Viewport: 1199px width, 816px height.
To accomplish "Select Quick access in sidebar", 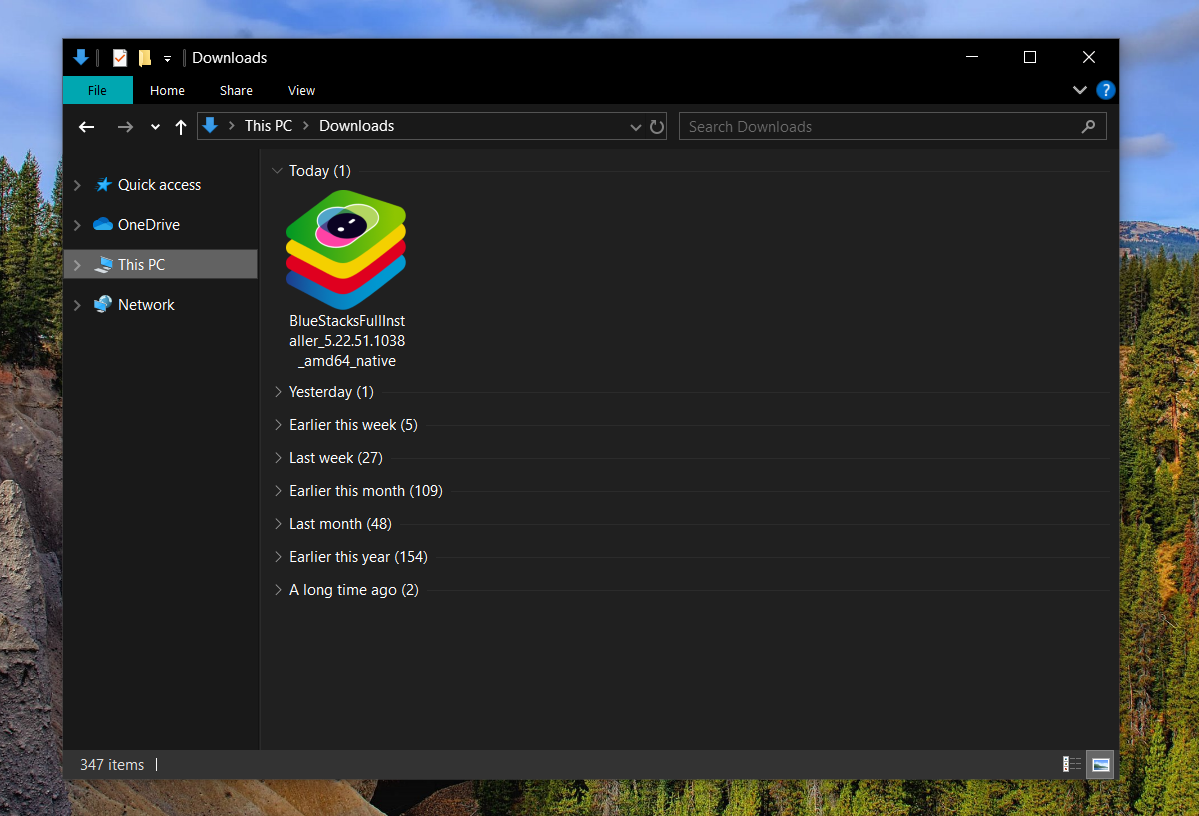I will 159,185.
